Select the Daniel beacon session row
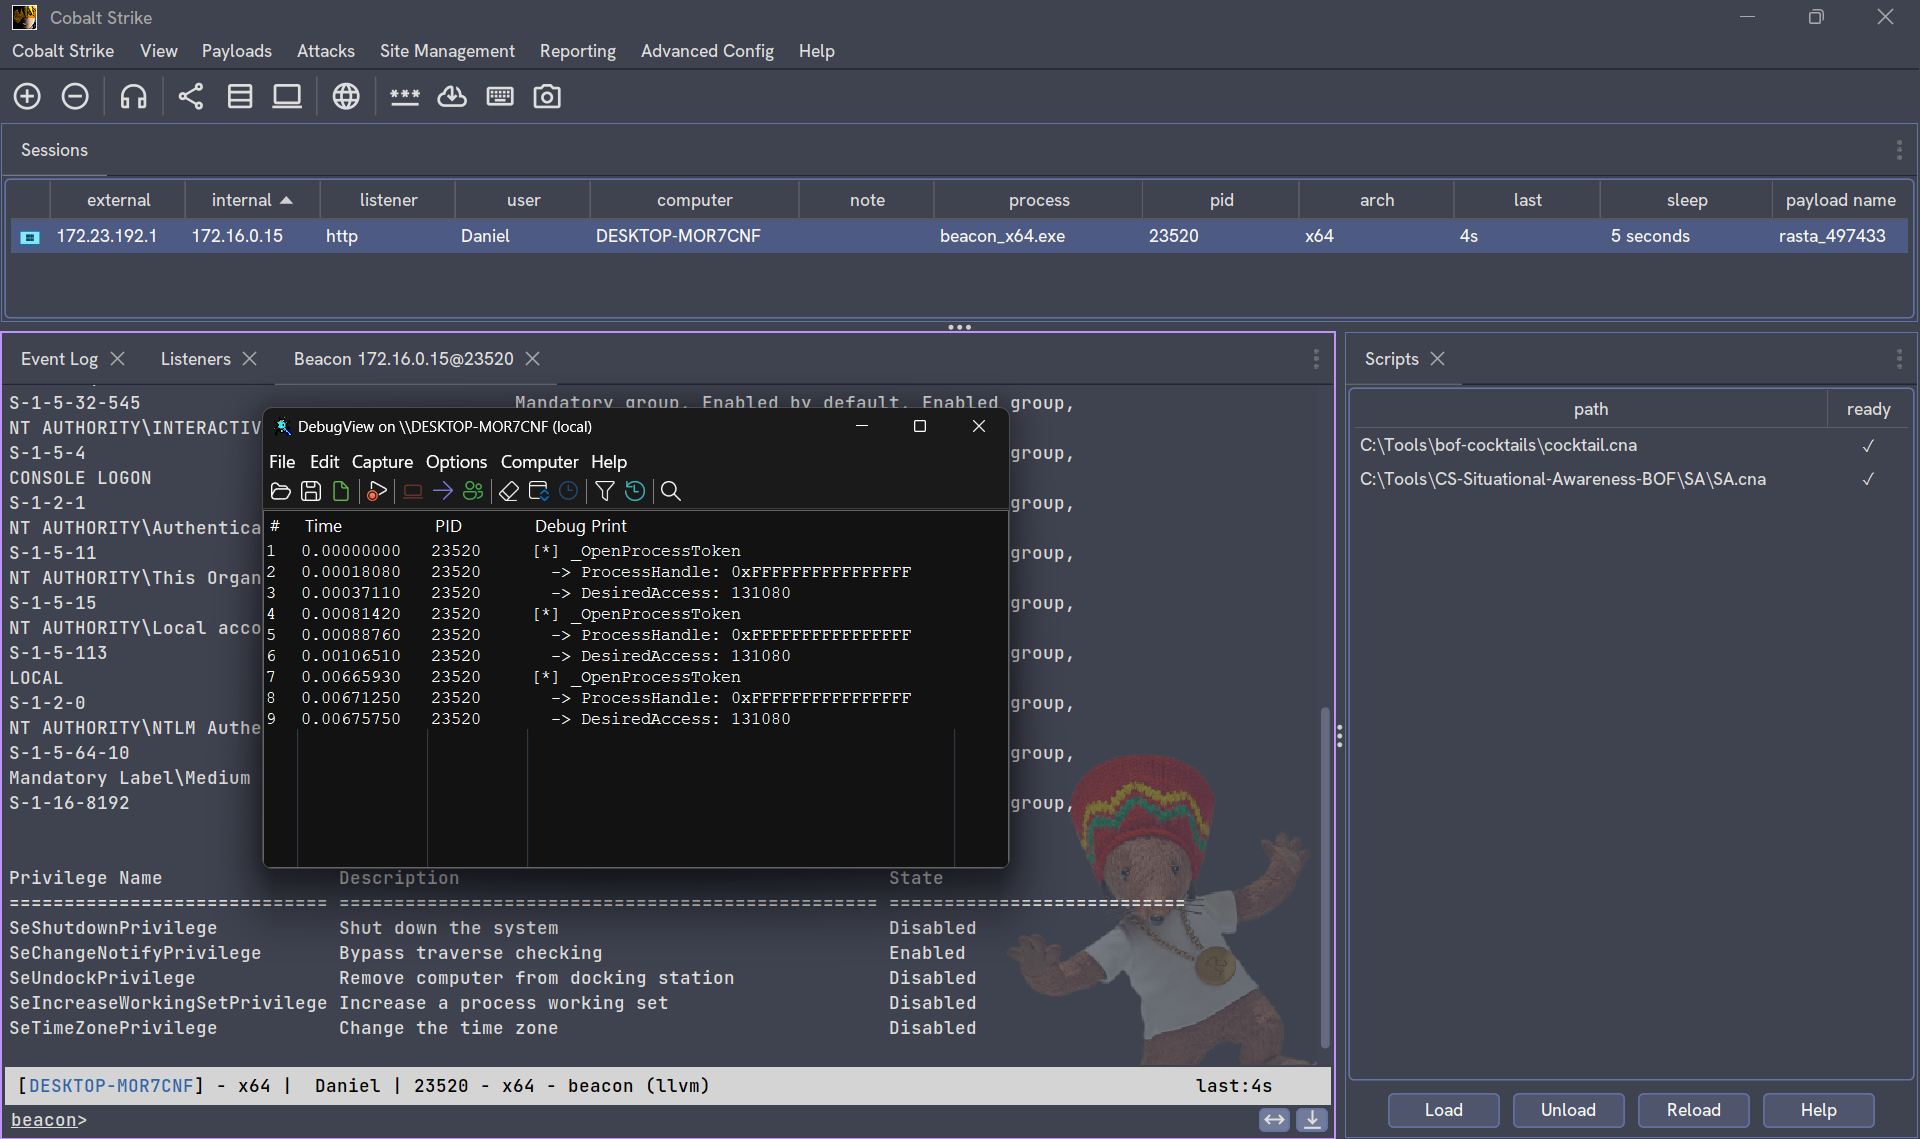This screenshot has width=1920, height=1139. pos(959,236)
